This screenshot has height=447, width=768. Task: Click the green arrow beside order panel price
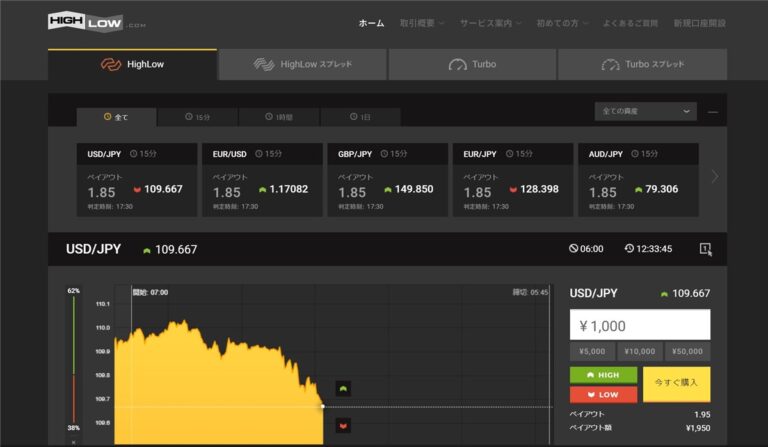tap(664, 294)
